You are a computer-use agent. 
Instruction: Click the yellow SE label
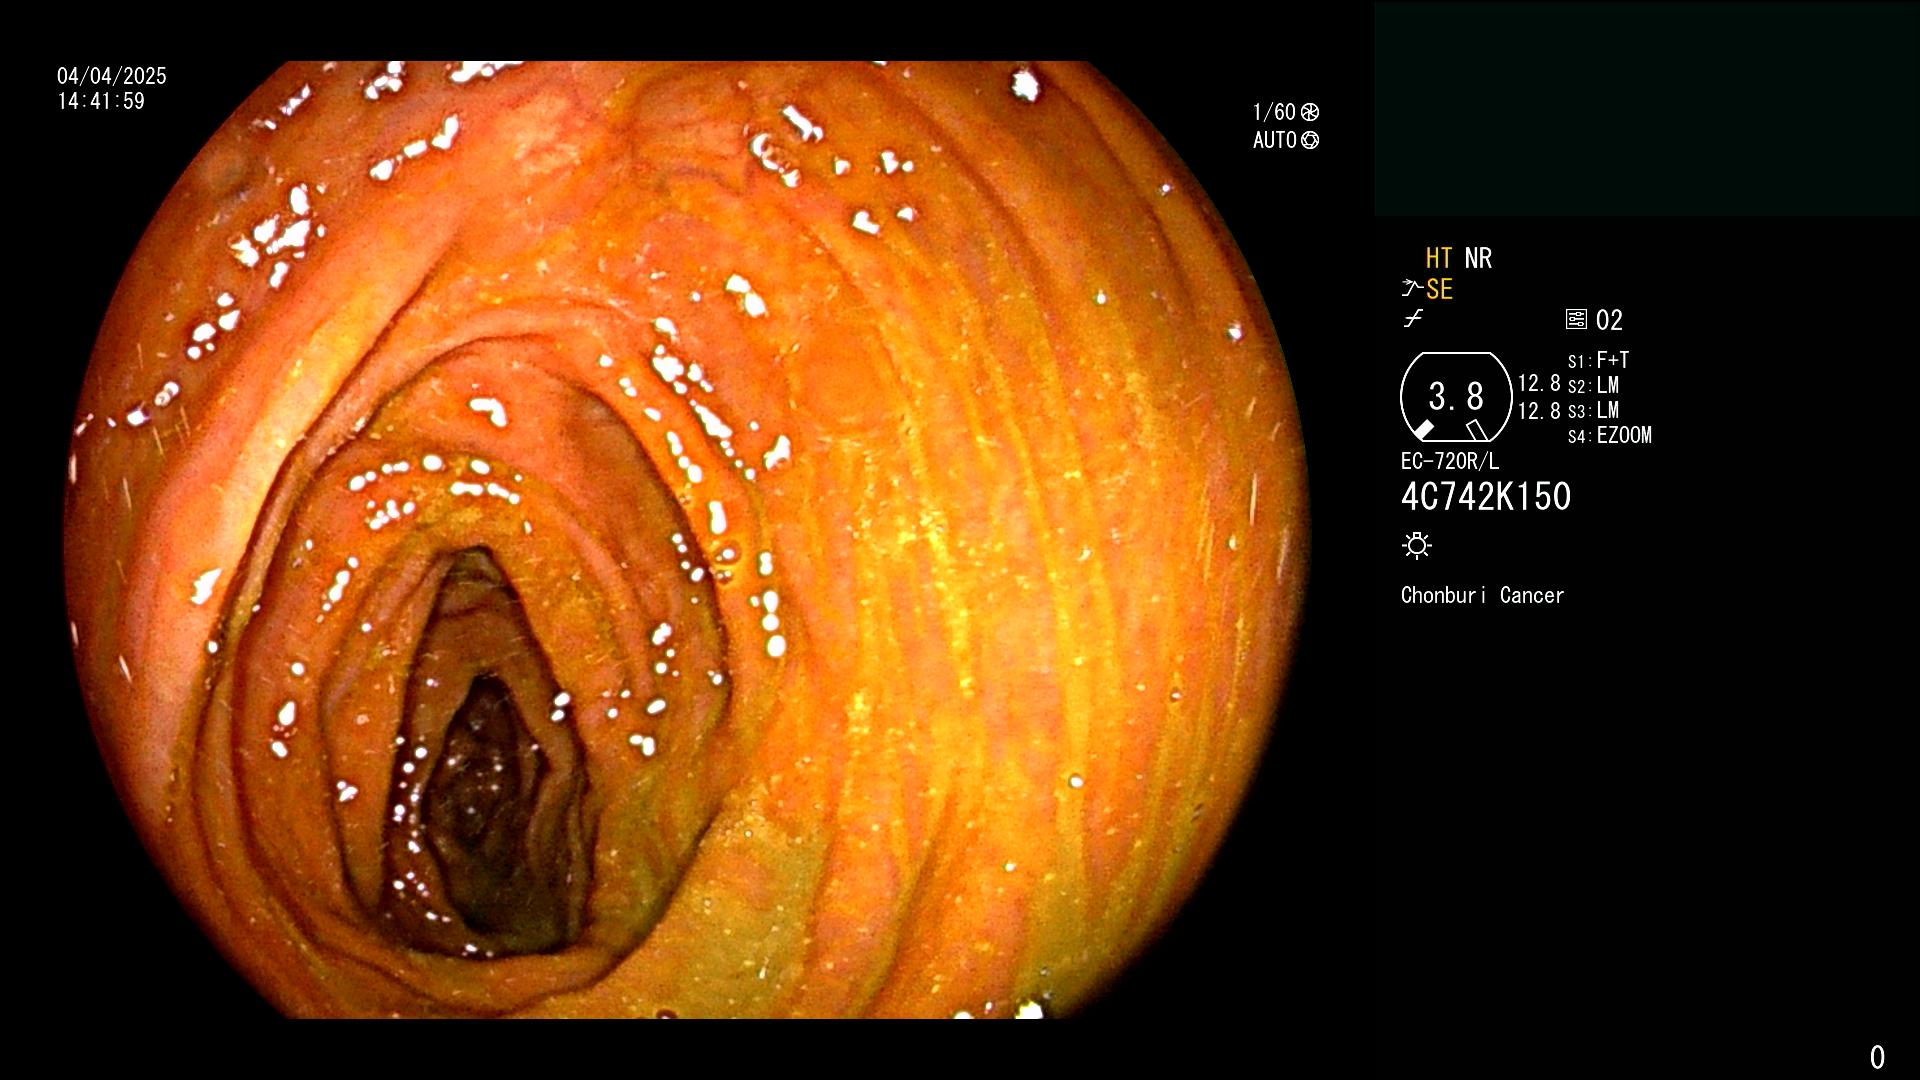tap(1439, 289)
